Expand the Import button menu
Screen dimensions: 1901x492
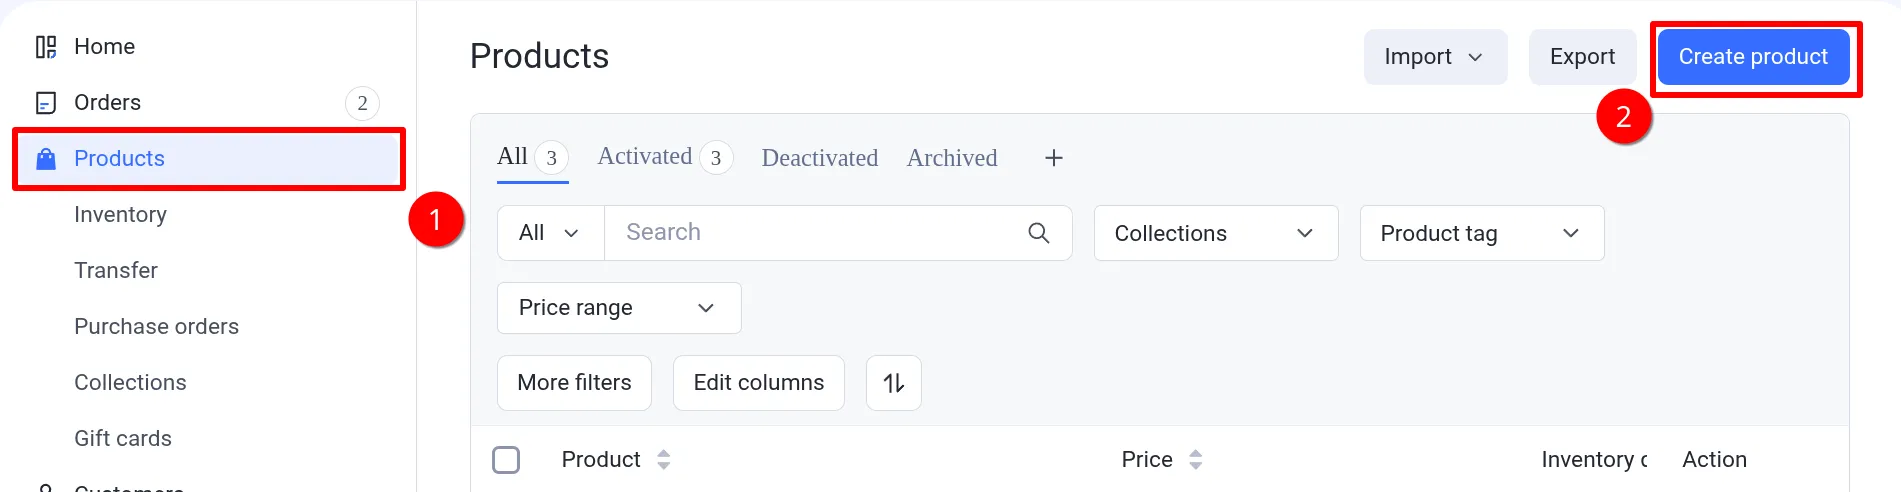click(1434, 57)
